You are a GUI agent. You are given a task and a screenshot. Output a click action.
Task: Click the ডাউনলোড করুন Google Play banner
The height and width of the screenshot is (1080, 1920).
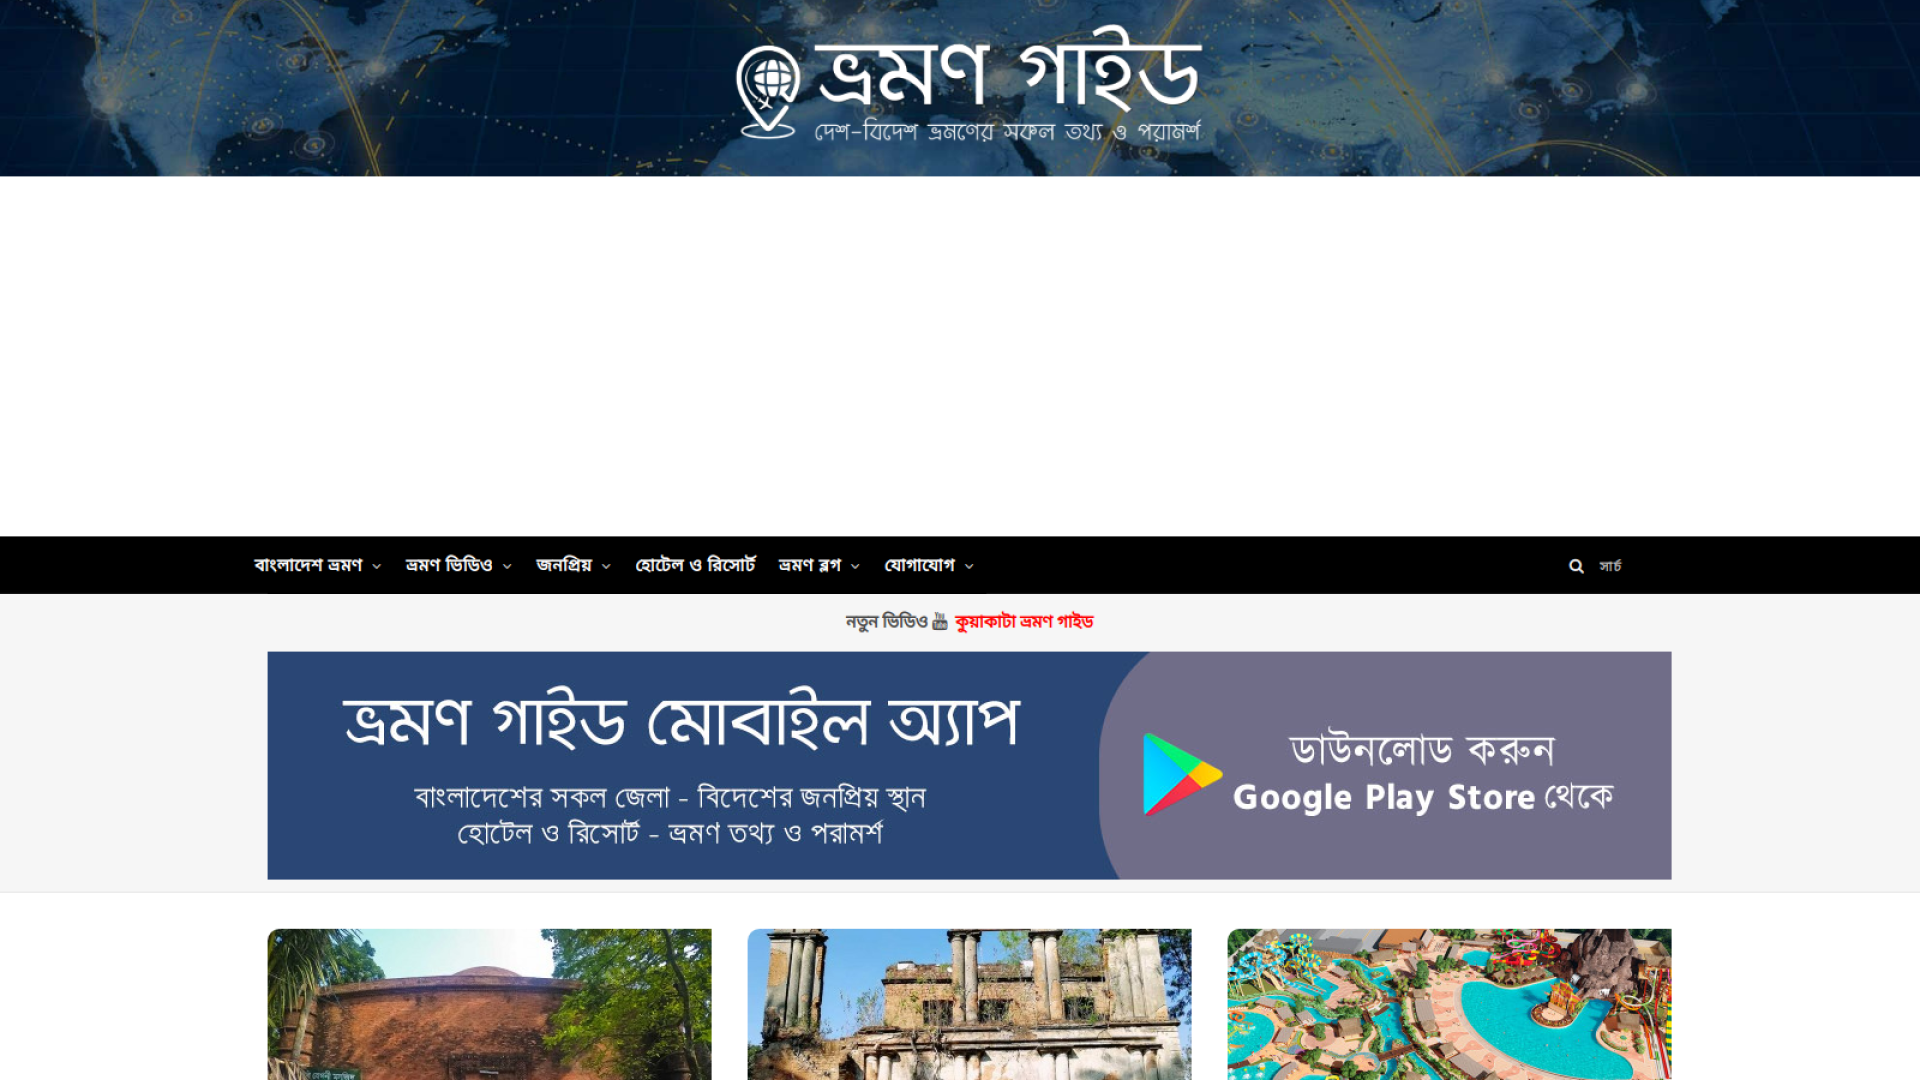[x=1400, y=770]
